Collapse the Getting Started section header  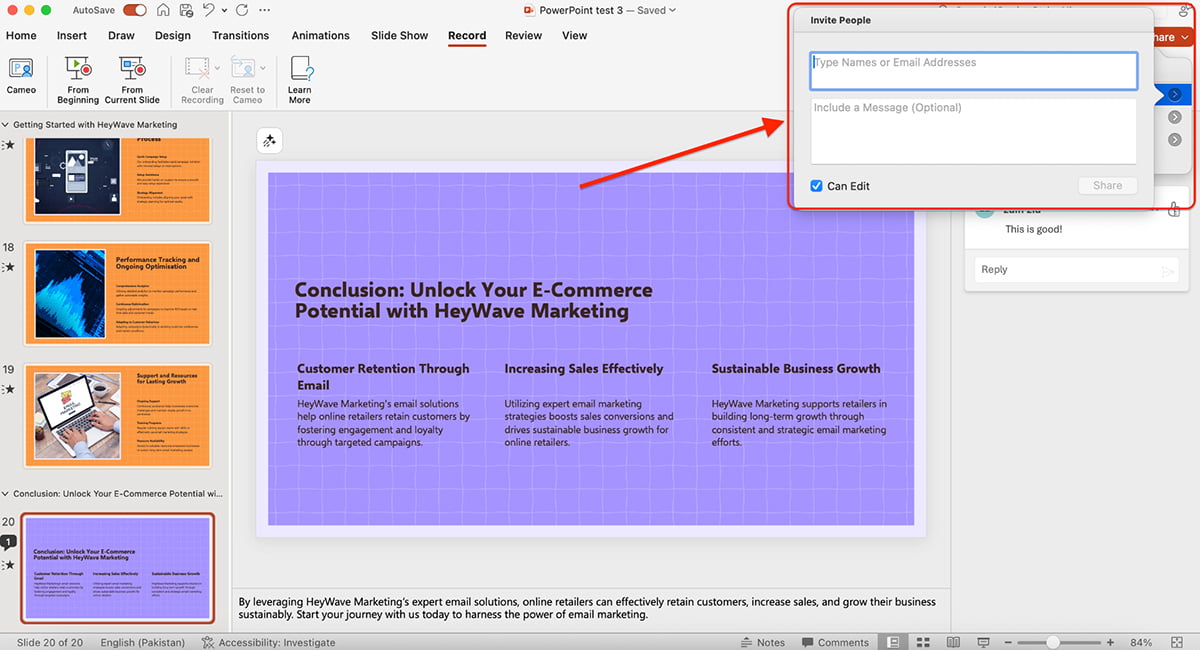[x=8, y=124]
